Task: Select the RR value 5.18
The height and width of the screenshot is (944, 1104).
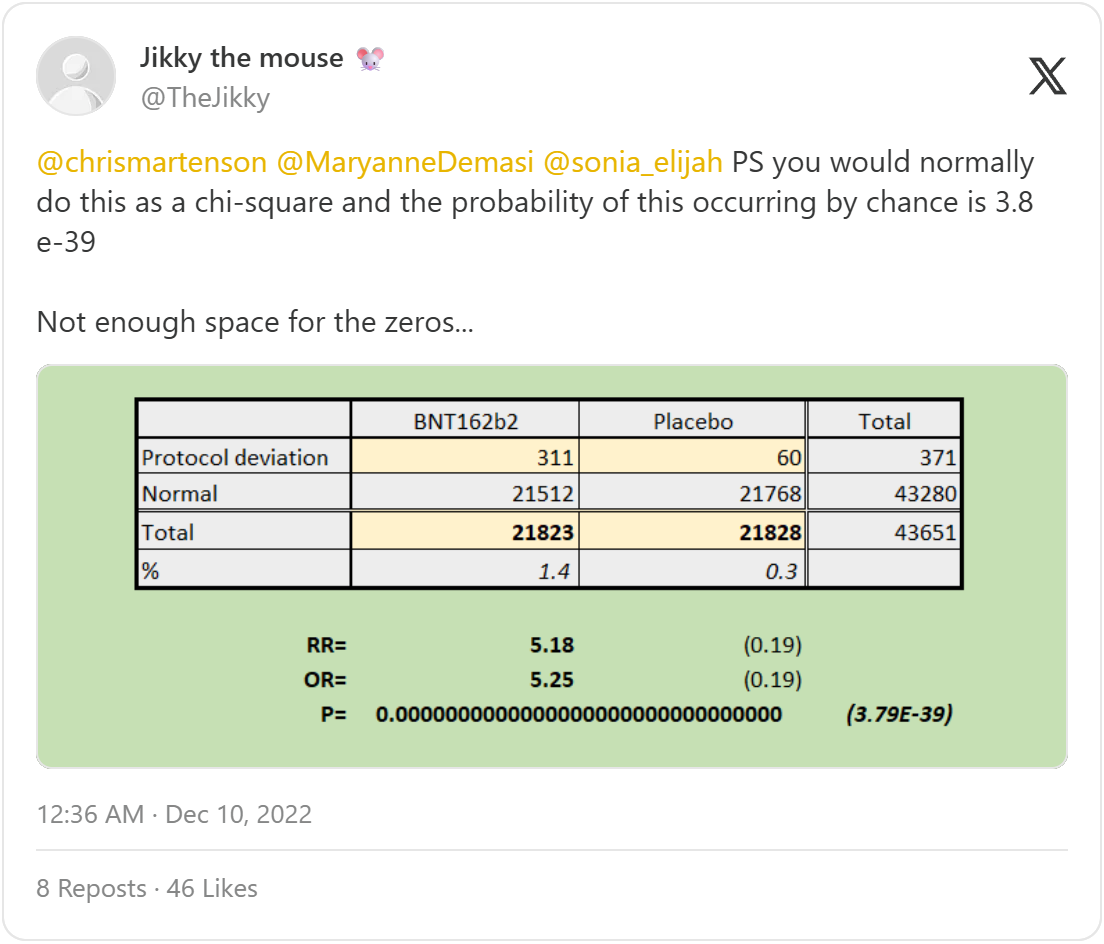Action: (552, 645)
